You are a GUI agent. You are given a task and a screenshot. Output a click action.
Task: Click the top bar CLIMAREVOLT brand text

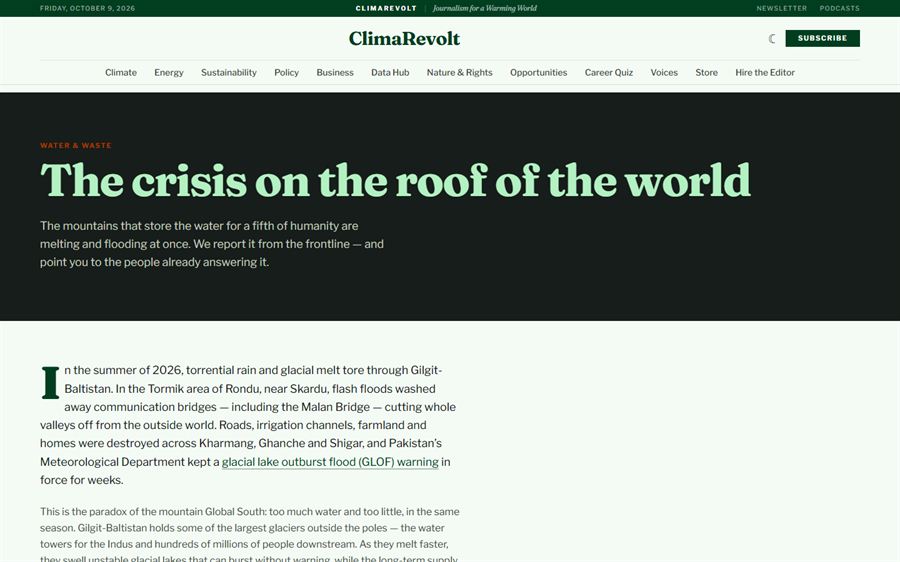[x=386, y=8]
